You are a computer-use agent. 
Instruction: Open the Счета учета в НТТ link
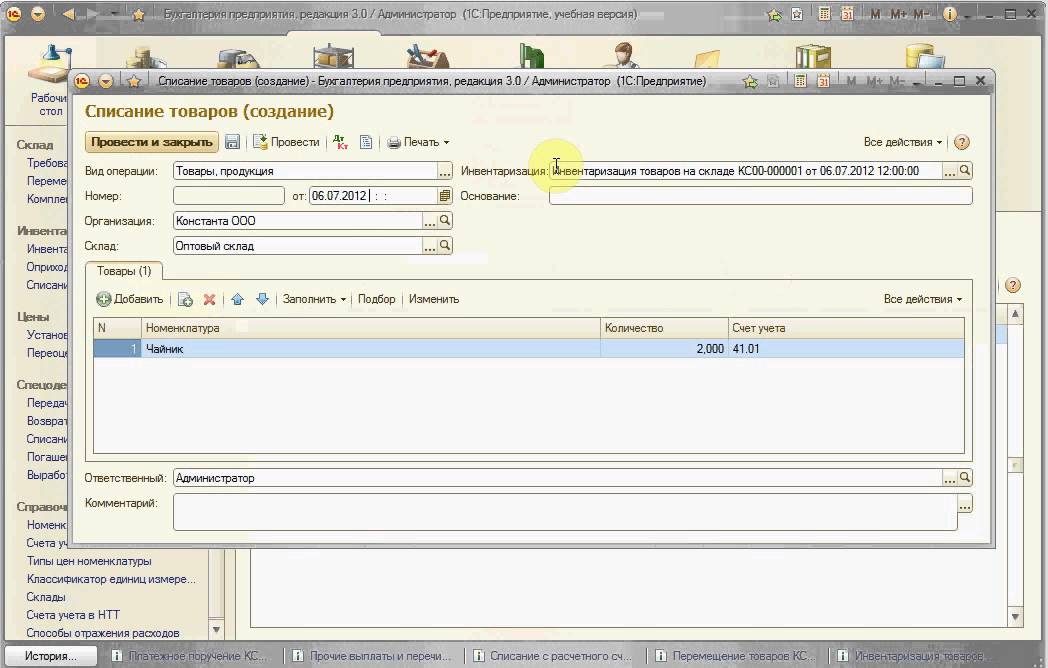coord(73,615)
